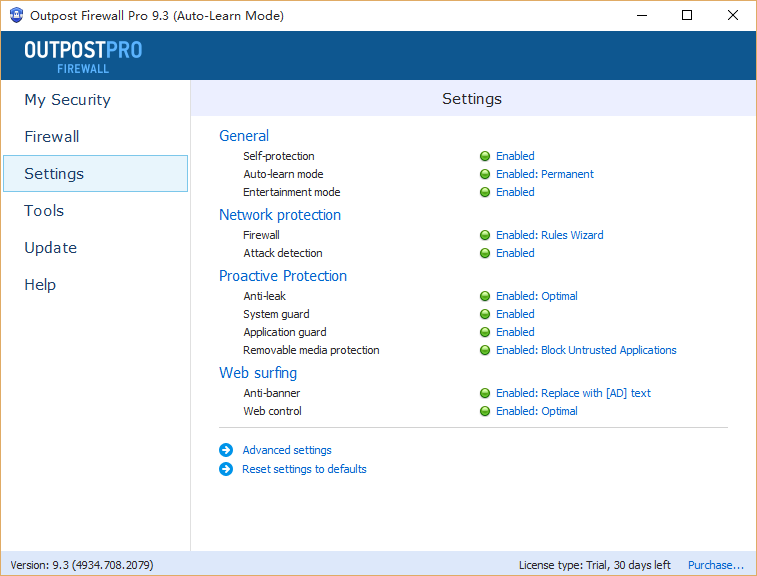Click the blue arrow icon beside Advanced settings
The height and width of the screenshot is (576, 757).
(226, 450)
